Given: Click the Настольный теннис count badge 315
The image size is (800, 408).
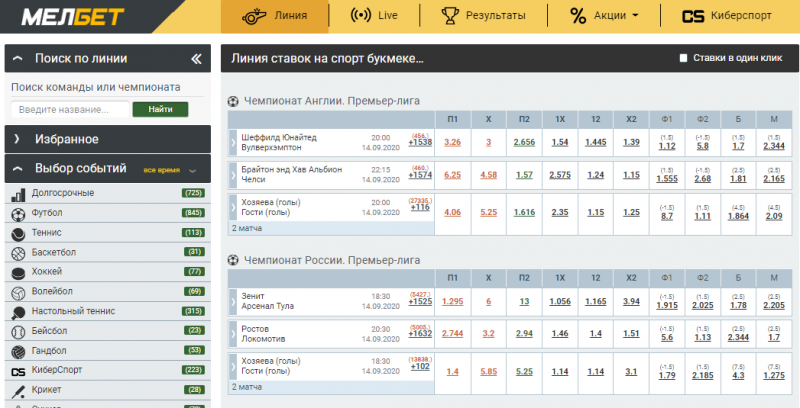Looking at the screenshot, I should pos(193,311).
